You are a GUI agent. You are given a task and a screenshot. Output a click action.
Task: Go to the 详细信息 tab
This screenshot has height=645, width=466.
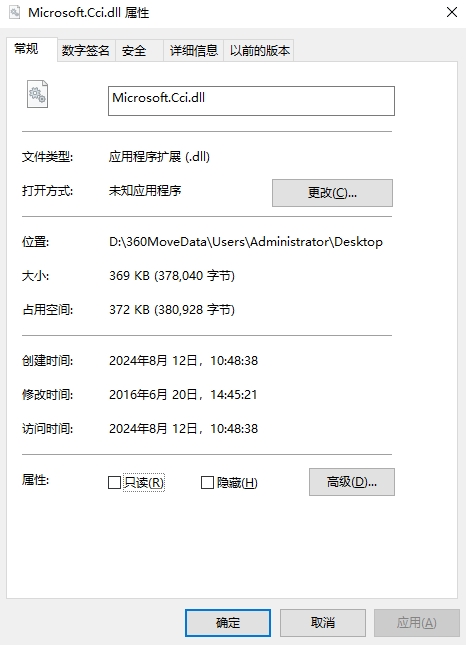(x=193, y=51)
